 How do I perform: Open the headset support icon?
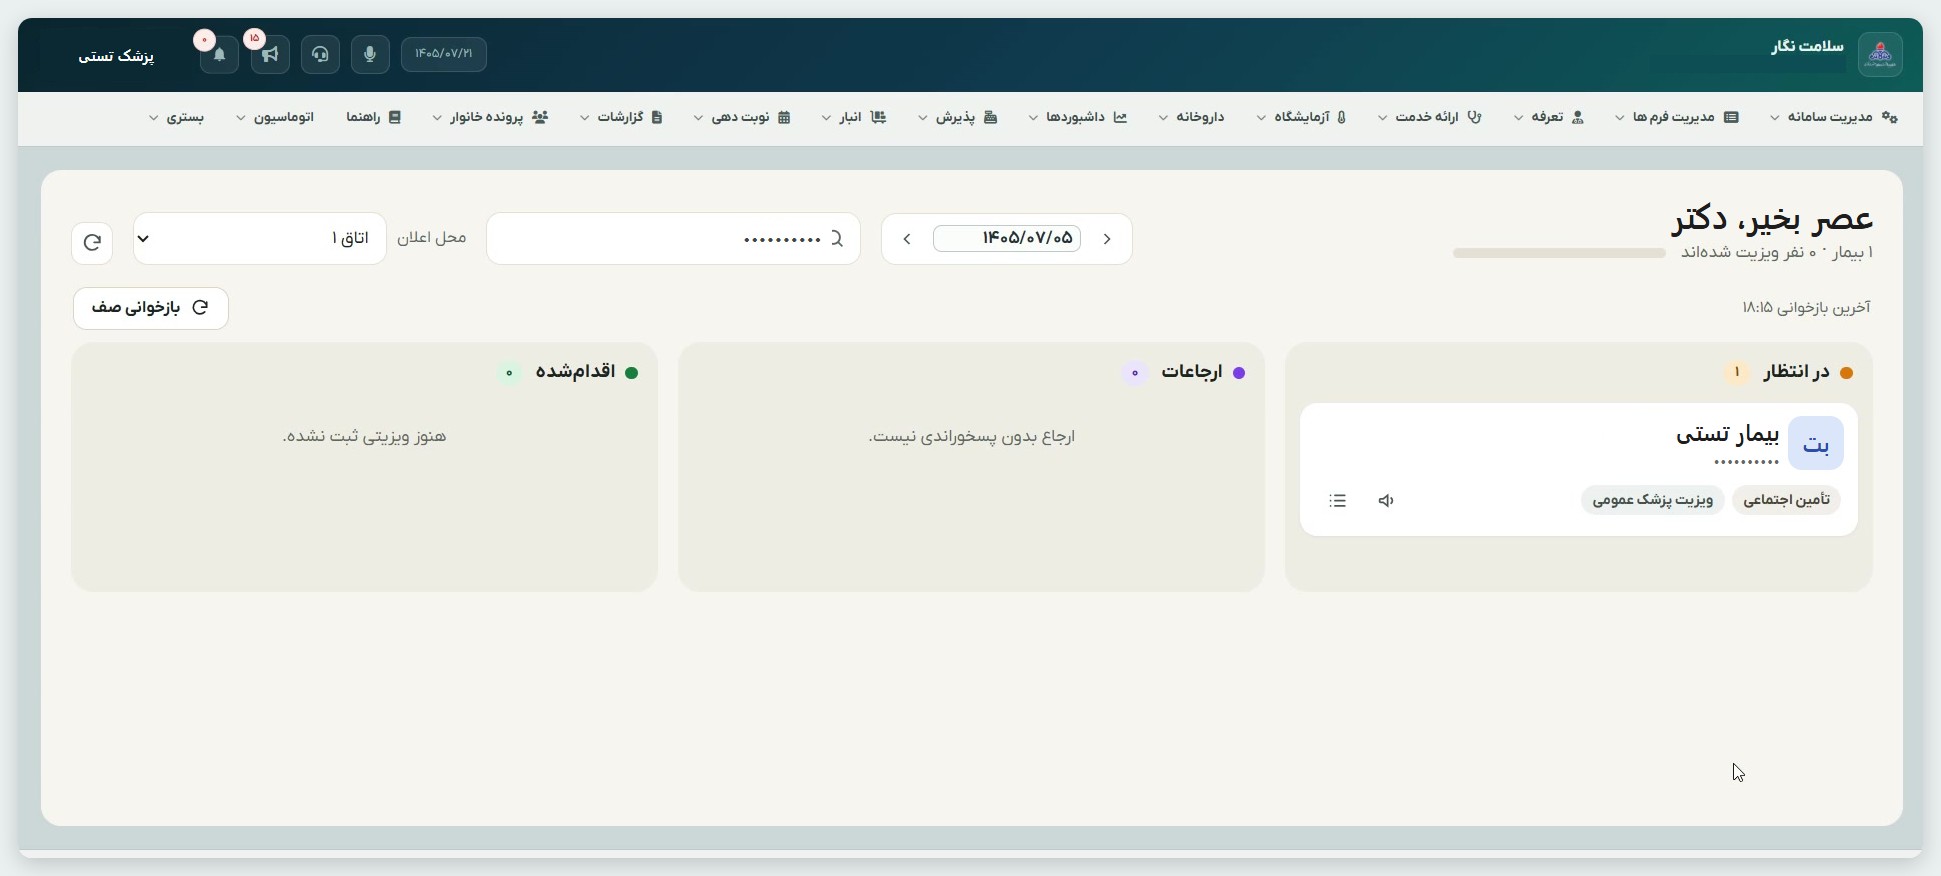[x=320, y=54]
